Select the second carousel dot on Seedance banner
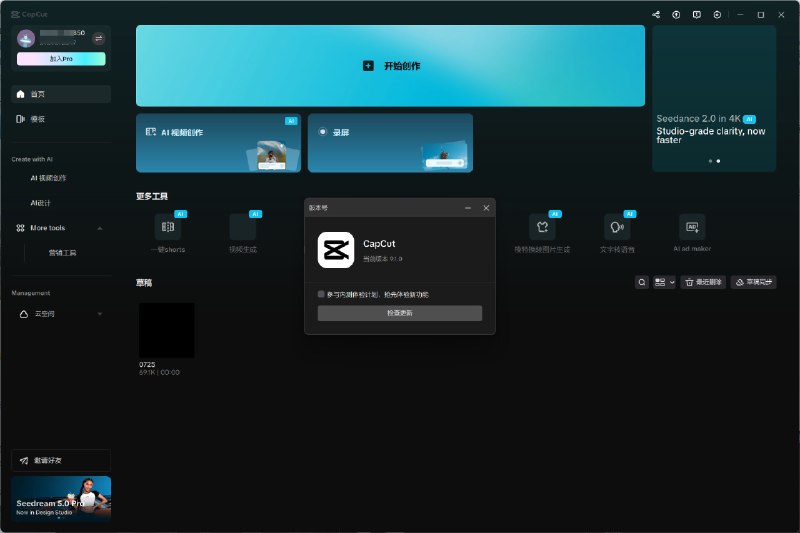Screen dimensions: 800x533 pos(718,161)
